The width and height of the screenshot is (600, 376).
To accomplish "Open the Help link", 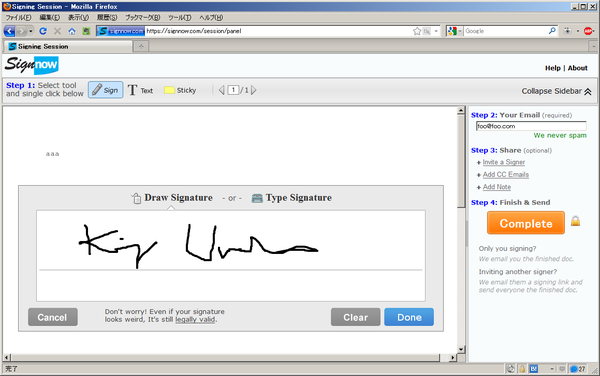I will point(553,68).
